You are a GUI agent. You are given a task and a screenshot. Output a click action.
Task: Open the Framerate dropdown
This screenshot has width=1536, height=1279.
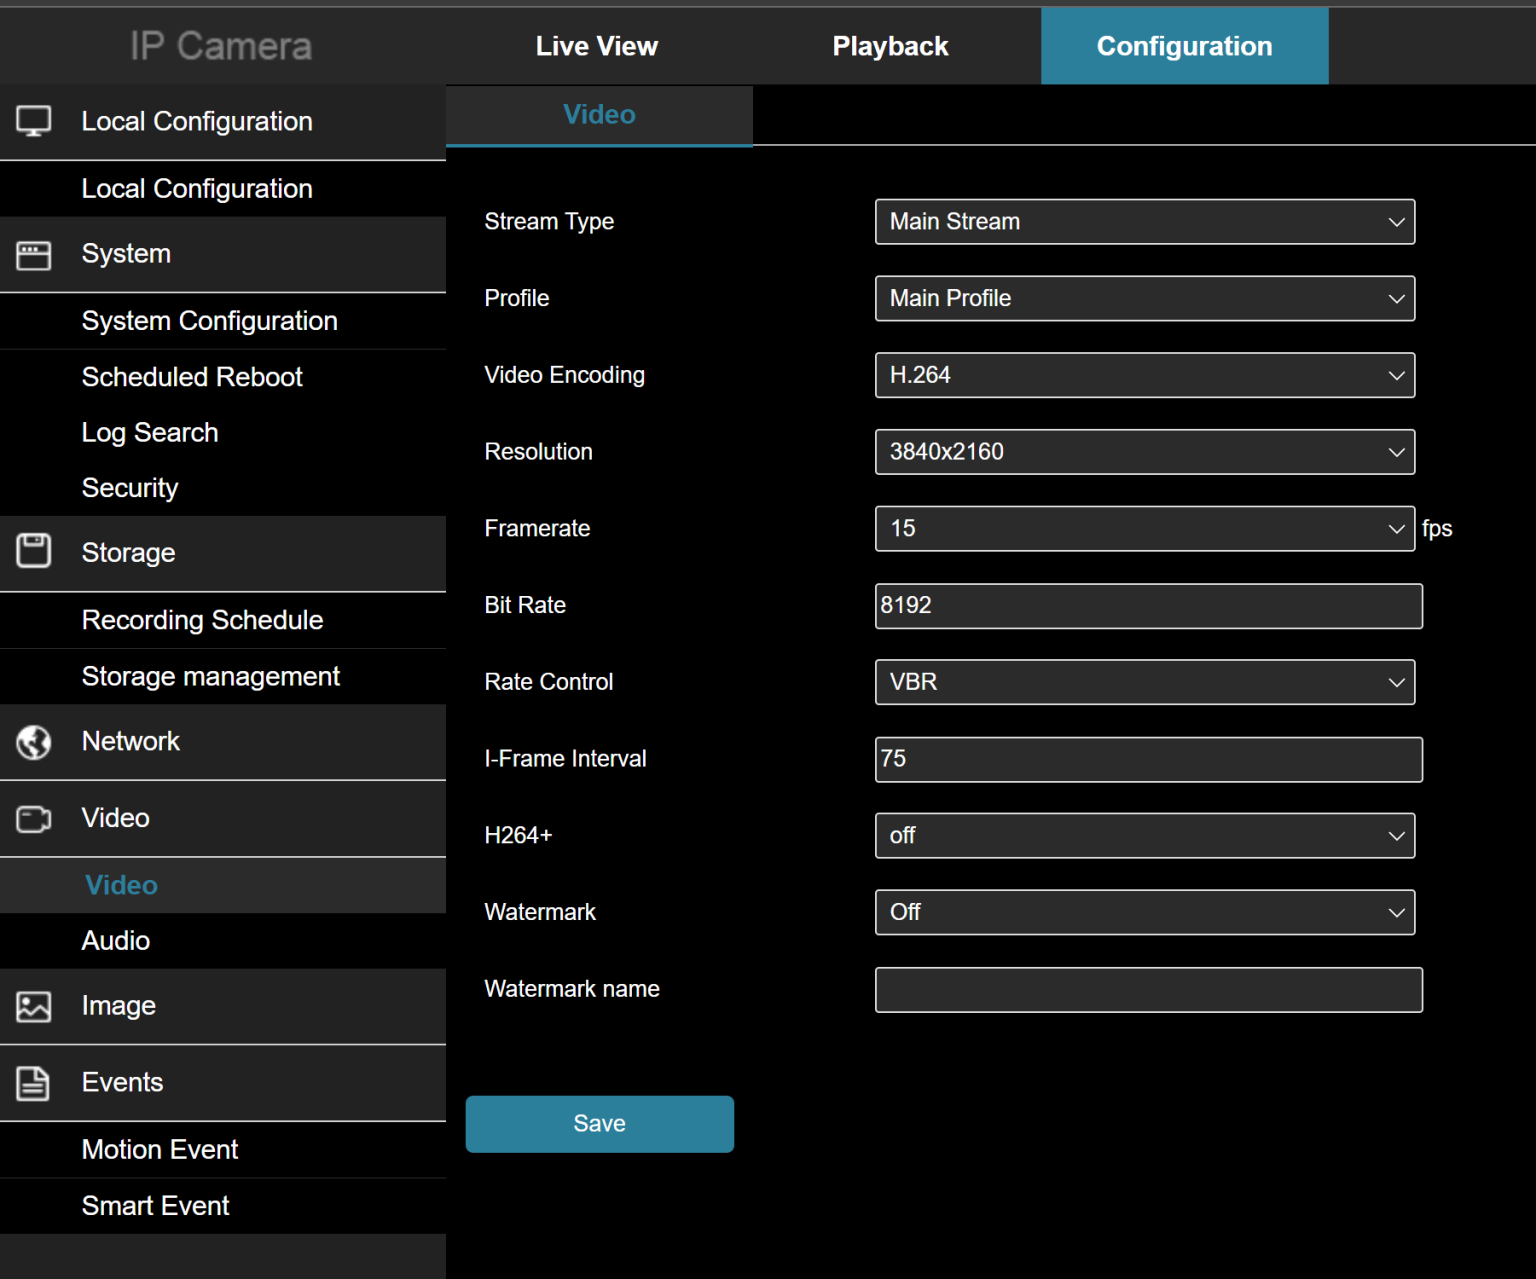pyautogui.click(x=1144, y=528)
